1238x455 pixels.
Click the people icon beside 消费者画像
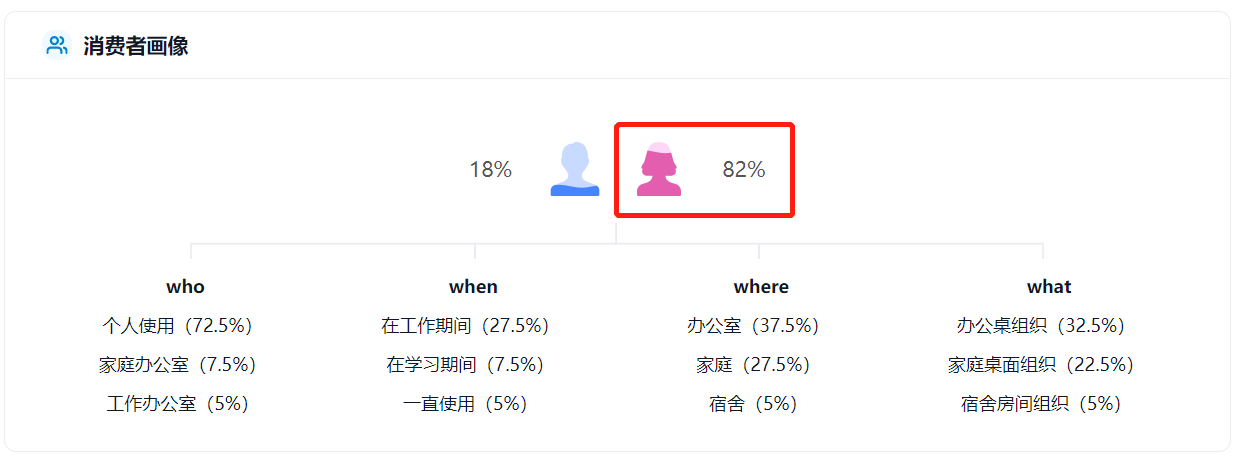pos(57,45)
